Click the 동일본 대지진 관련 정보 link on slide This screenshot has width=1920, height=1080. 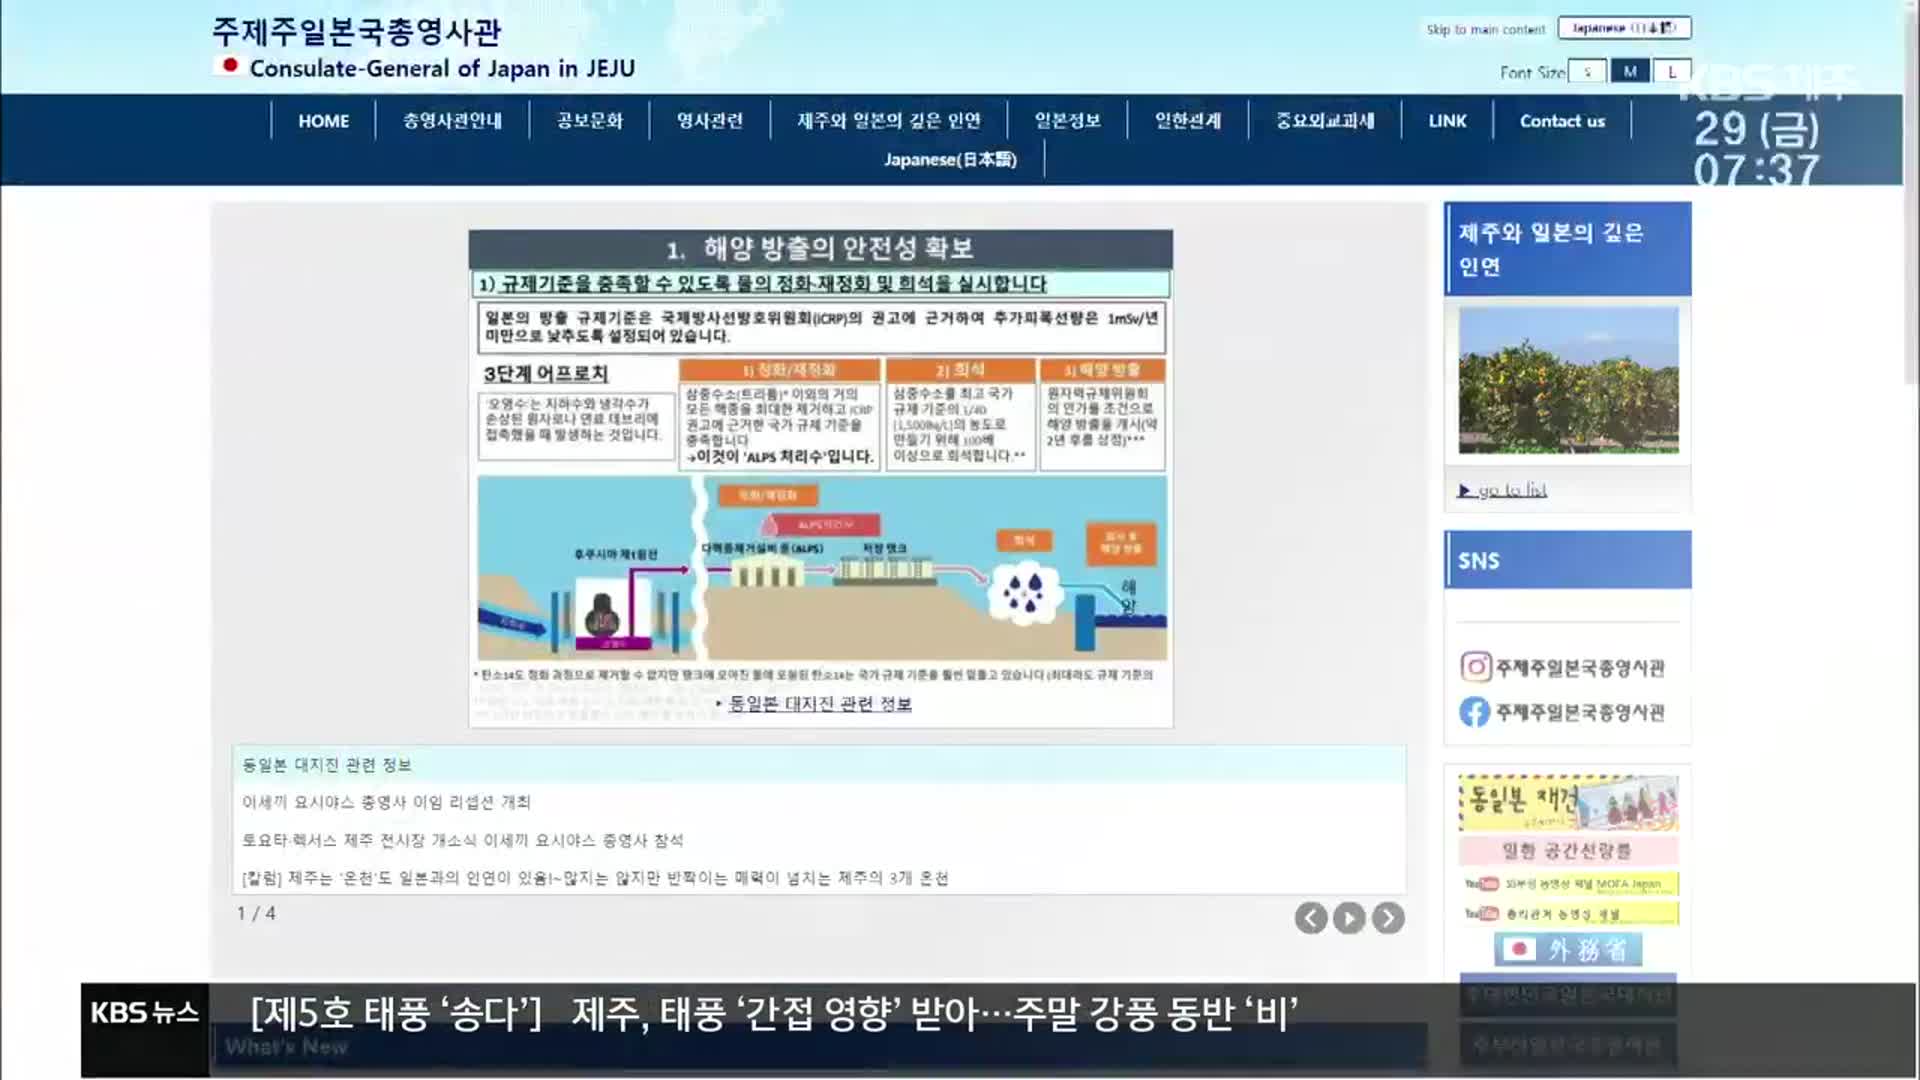820,704
